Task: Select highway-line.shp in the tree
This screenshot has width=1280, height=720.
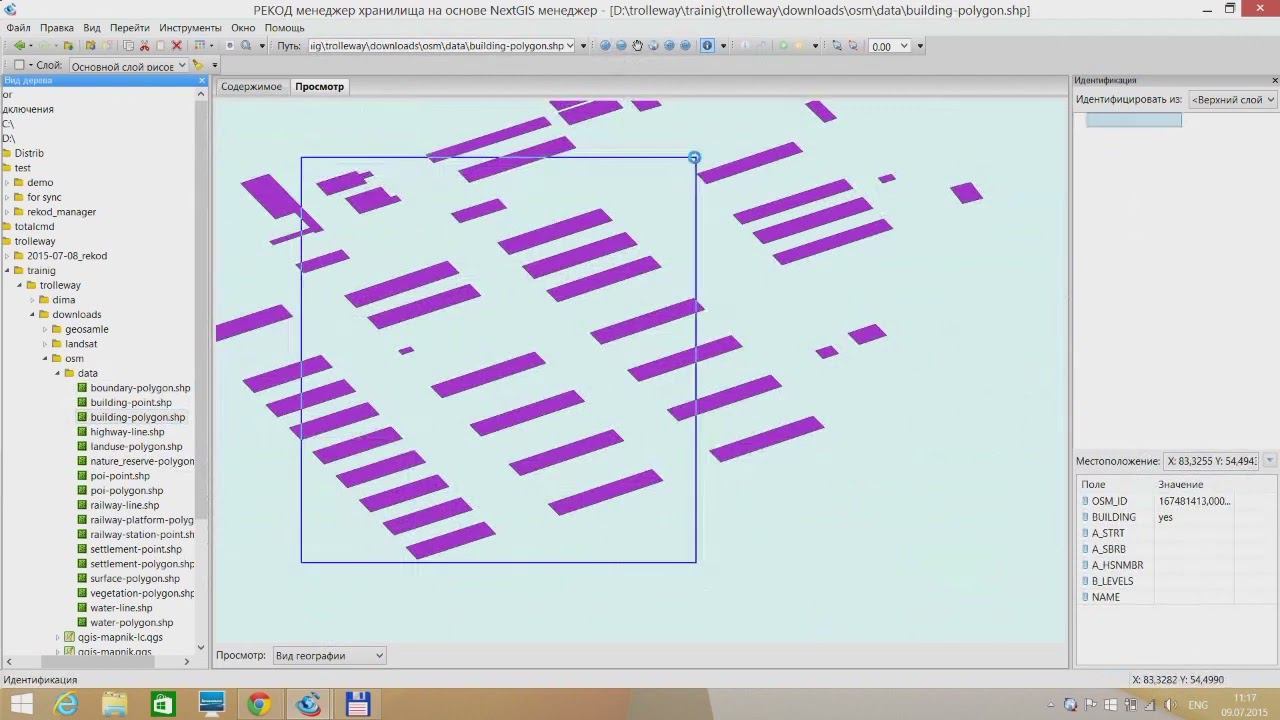Action: click(127, 432)
